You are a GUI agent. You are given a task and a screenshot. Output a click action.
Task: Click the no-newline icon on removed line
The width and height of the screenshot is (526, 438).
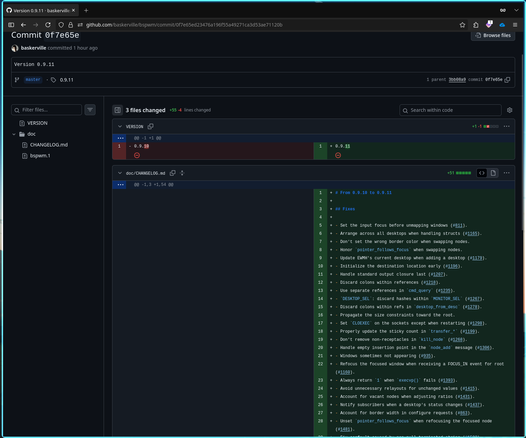137,155
